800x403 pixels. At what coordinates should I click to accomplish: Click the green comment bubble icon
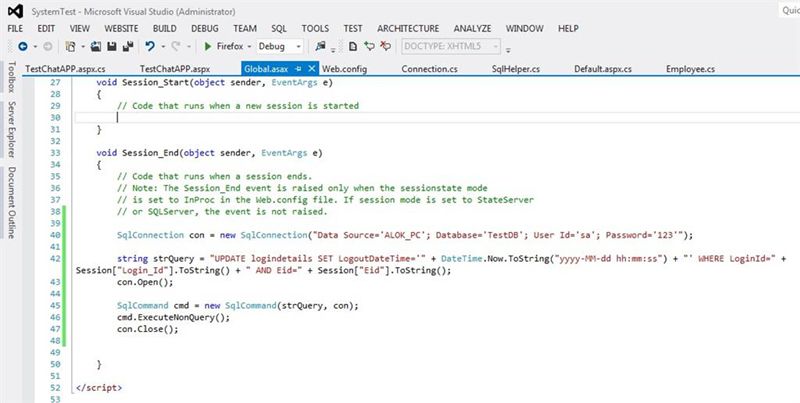(x=369, y=46)
